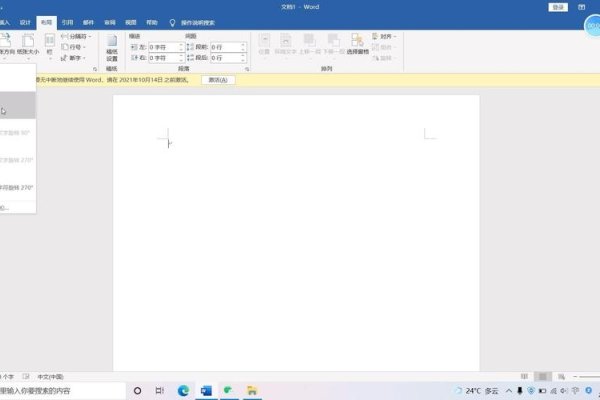Click the right indent (右) field
The image size is (600, 400).
coord(166,58)
